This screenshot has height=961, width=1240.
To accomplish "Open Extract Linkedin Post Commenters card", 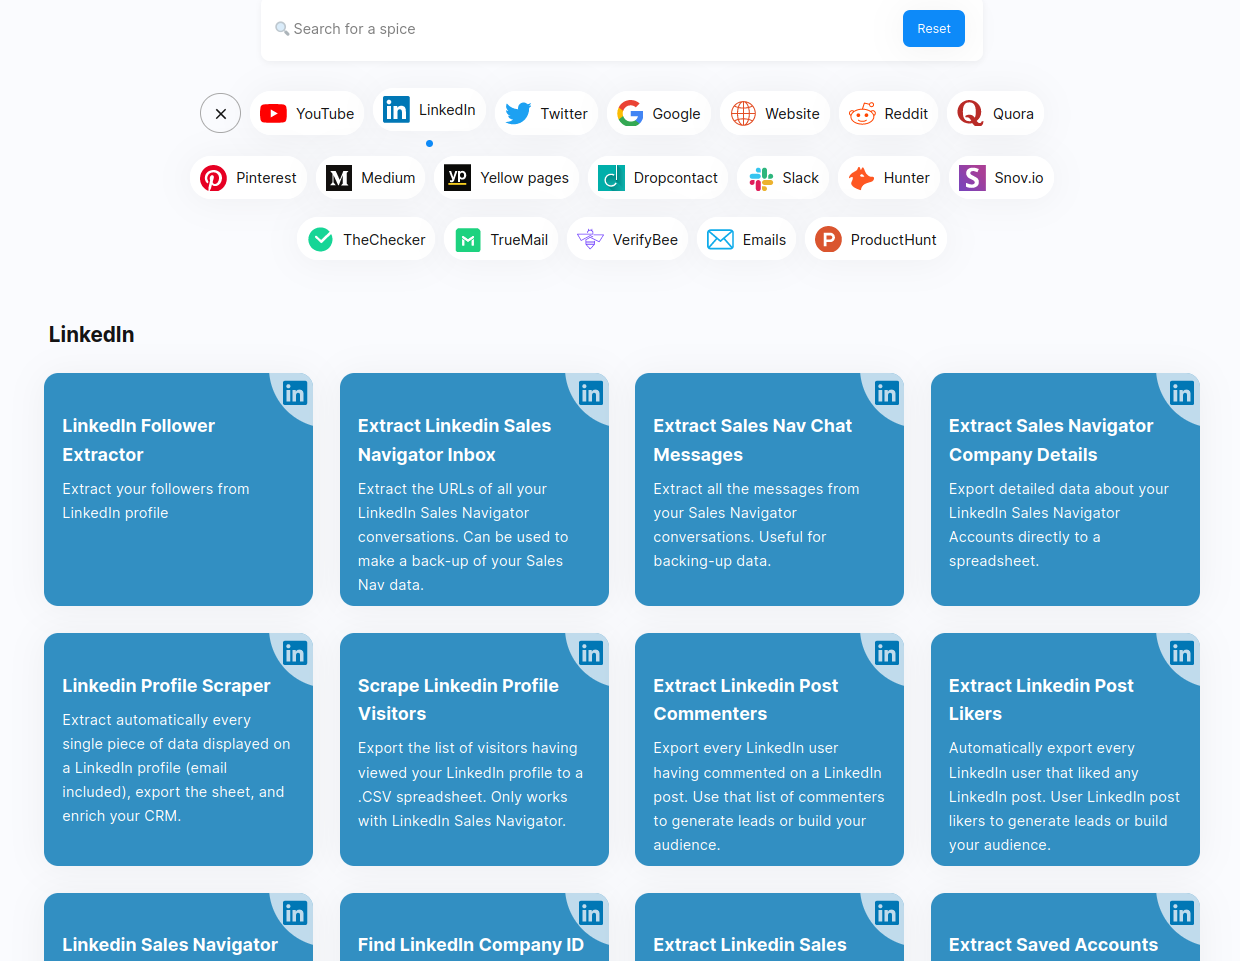I will (769, 749).
